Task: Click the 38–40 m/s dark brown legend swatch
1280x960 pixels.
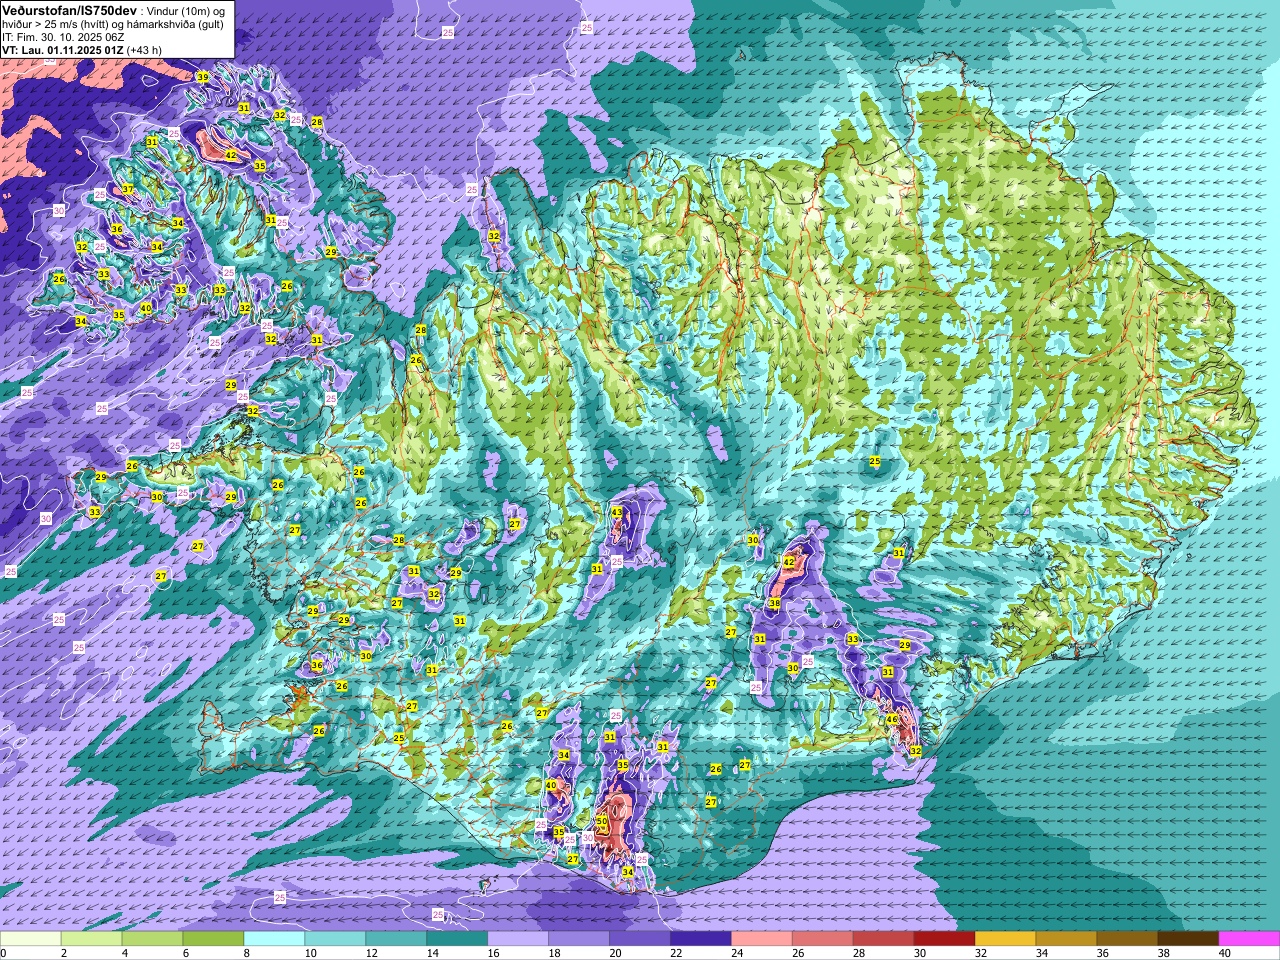Action: point(1189,939)
